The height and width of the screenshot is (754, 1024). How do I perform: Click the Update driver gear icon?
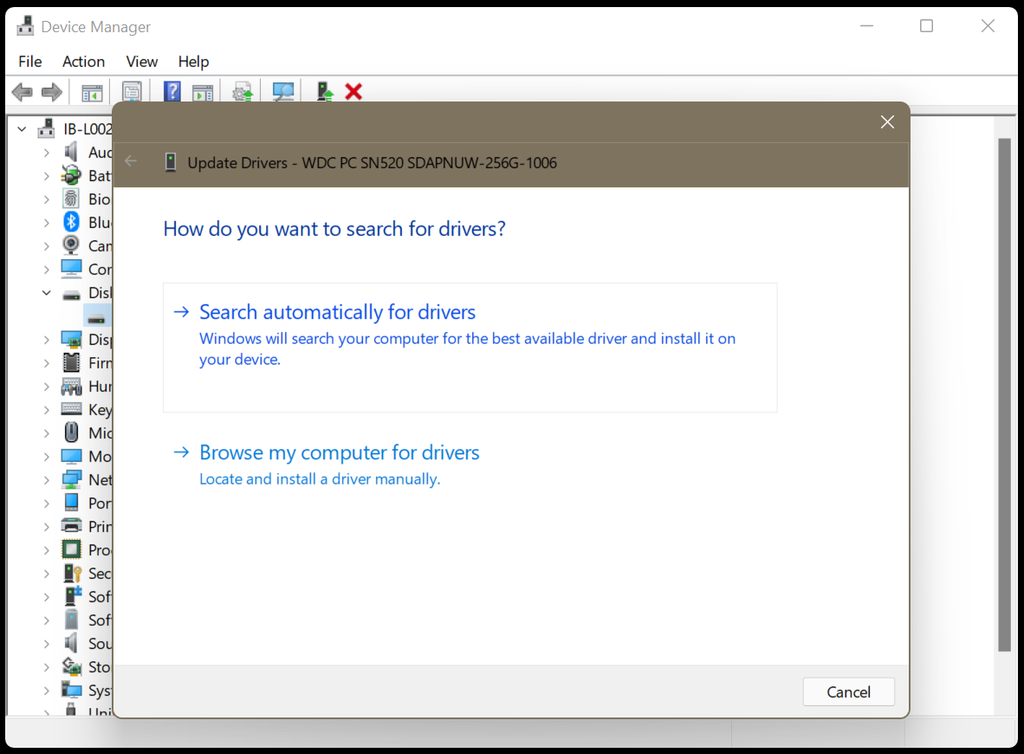[x=242, y=92]
